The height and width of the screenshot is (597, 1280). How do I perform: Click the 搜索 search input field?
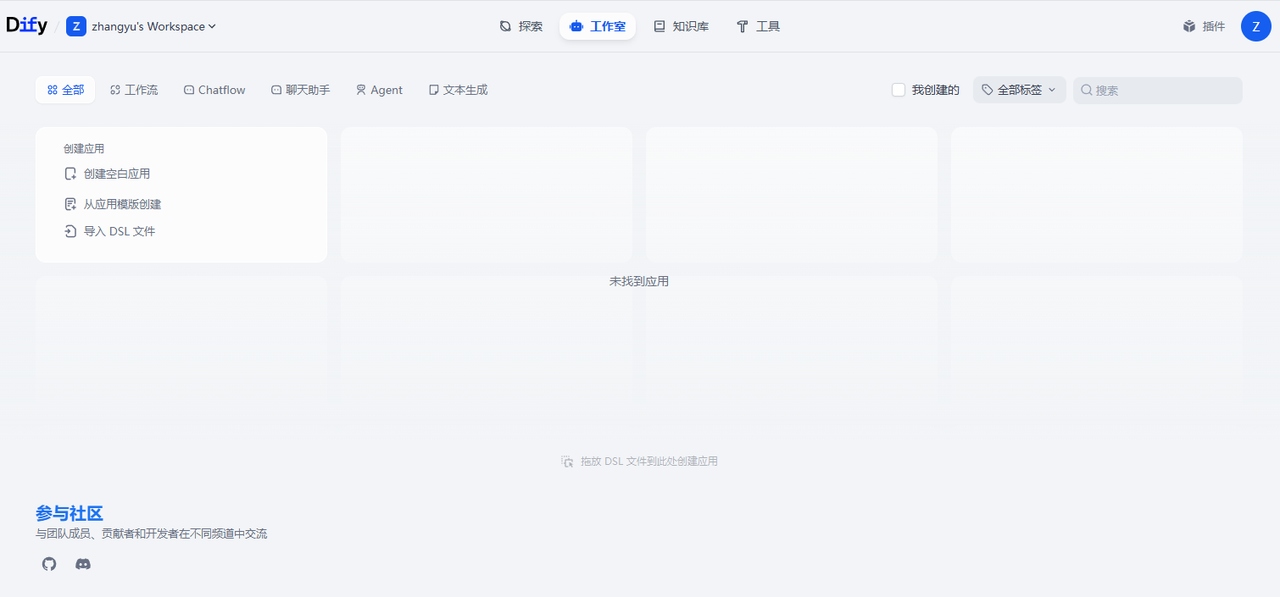pos(1165,90)
